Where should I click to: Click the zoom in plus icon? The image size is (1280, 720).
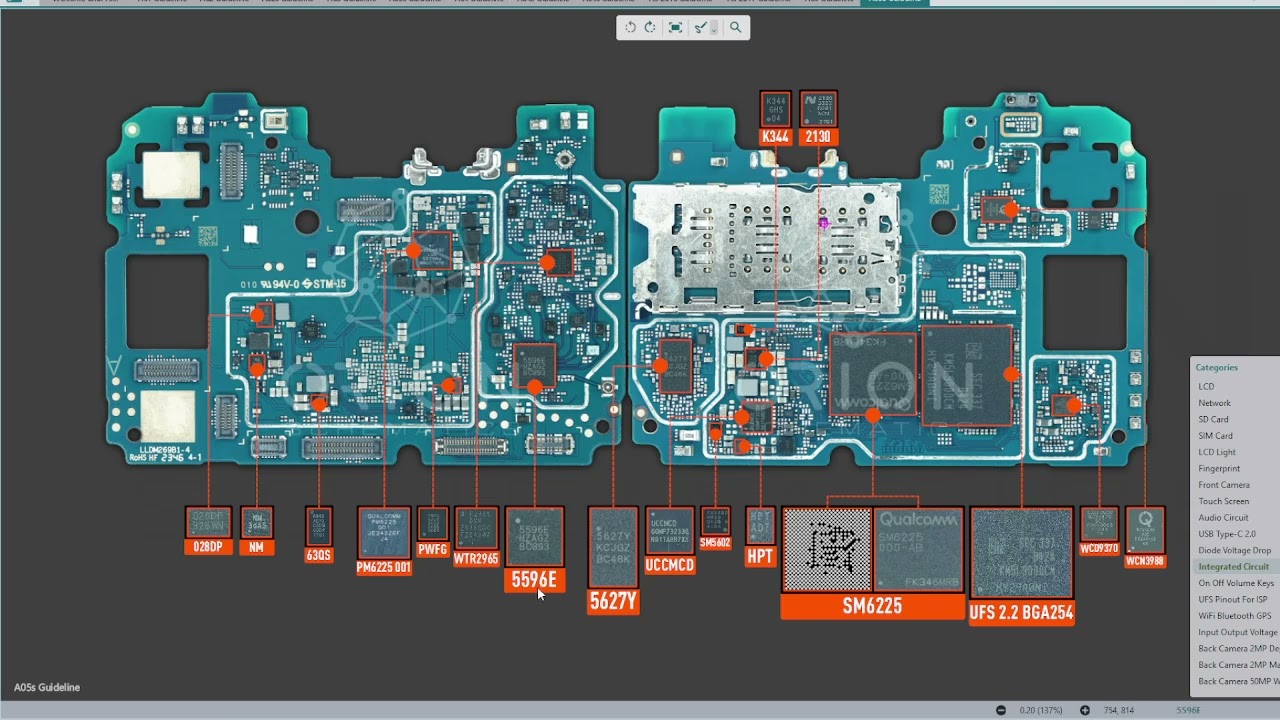[x=1085, y=710]
